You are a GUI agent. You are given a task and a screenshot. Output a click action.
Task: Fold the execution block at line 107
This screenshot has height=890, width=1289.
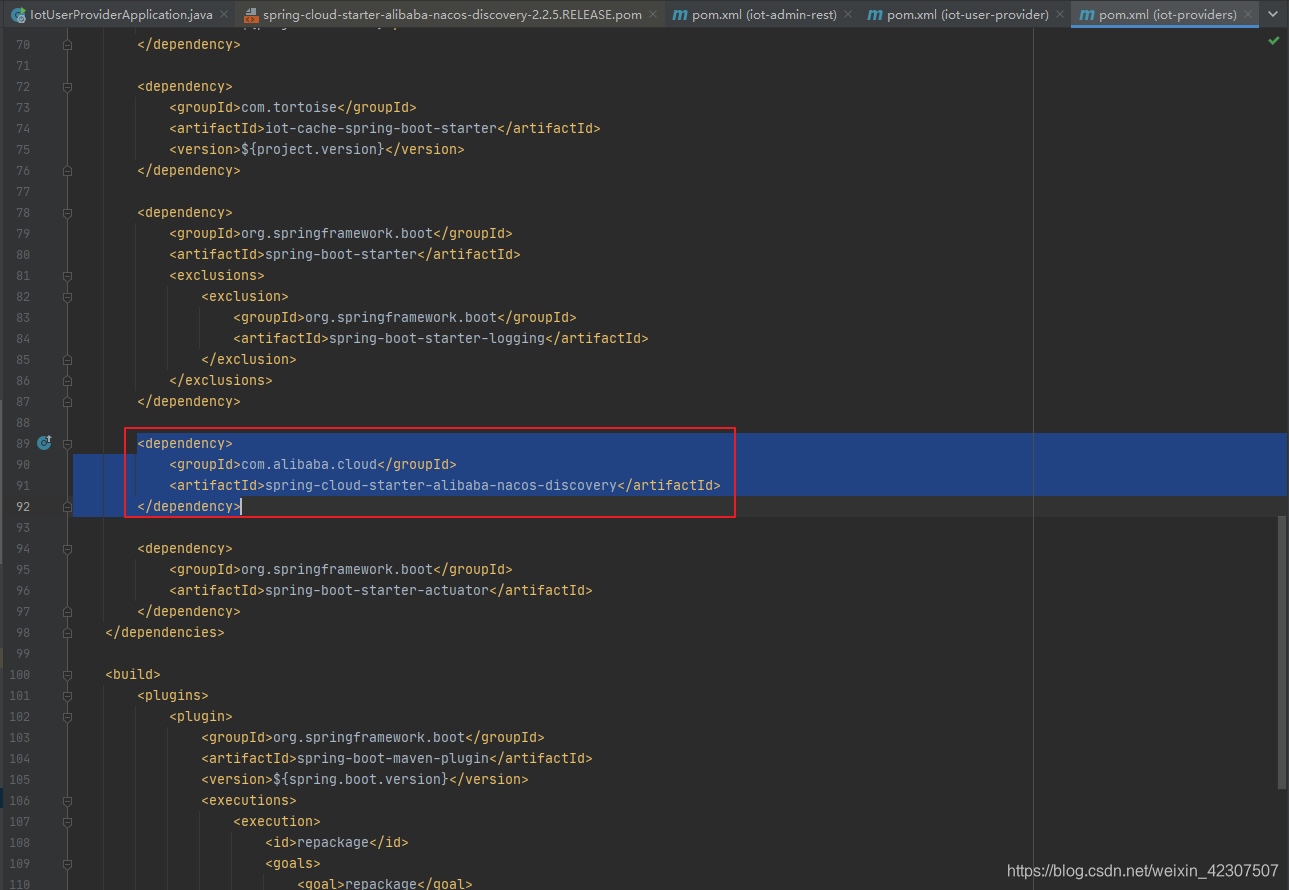(x=67, y=822)
